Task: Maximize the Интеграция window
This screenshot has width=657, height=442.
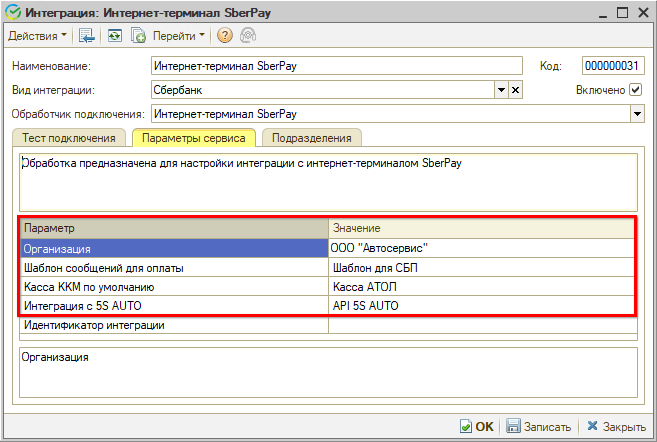Action: pyautogui.click(x=623, y=13)
